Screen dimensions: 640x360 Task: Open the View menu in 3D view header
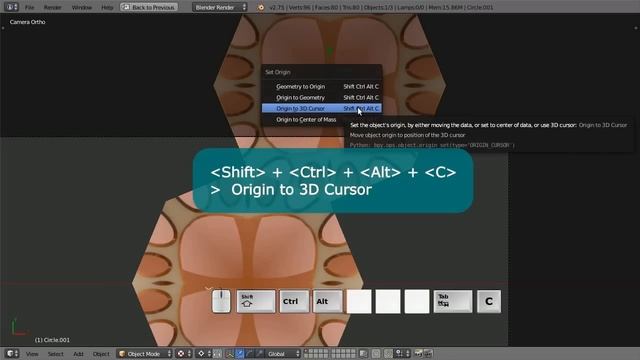(x=32, y=354)
